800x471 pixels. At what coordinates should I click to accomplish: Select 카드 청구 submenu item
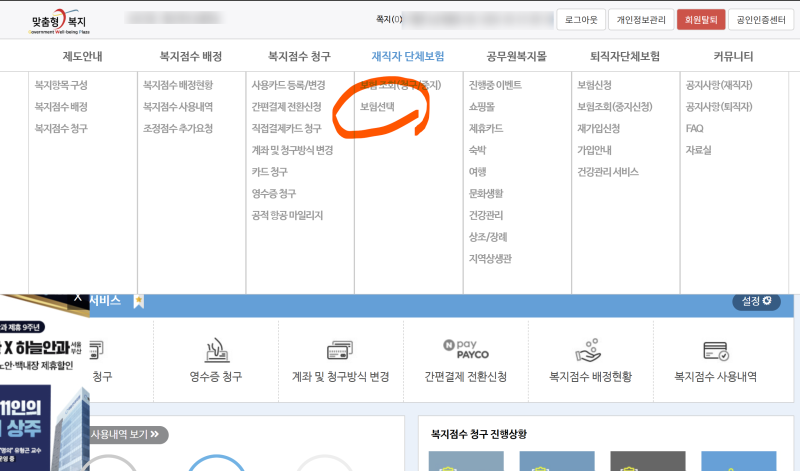[x=269, y=171]
